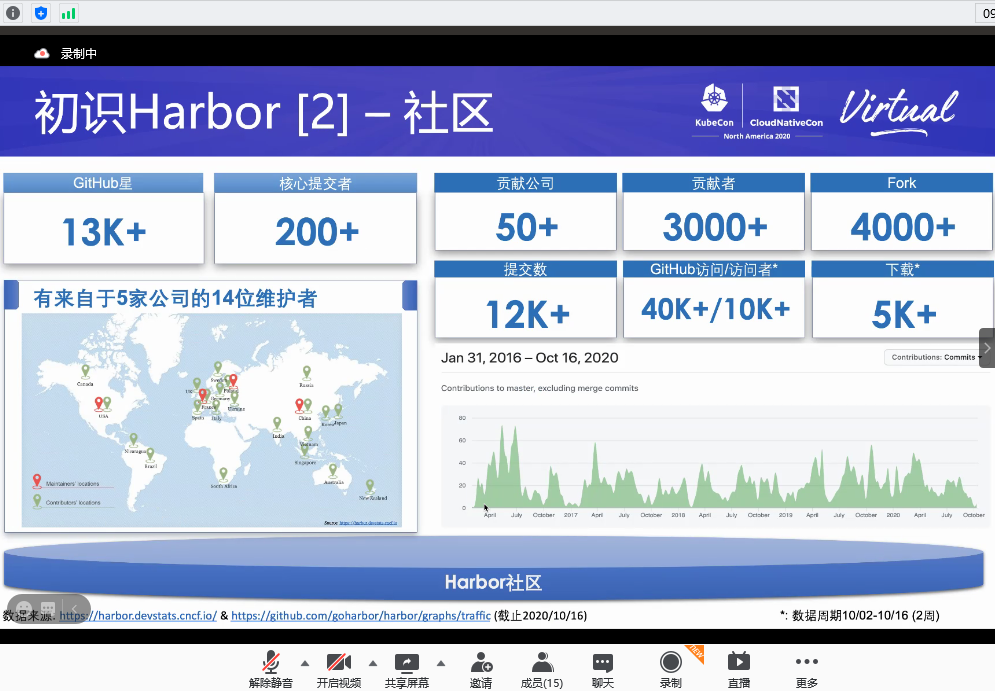Image resolution: width=995 pixels, height=691 pixels.
Task: Click the 录制 record button
Action: pos(671,670)
